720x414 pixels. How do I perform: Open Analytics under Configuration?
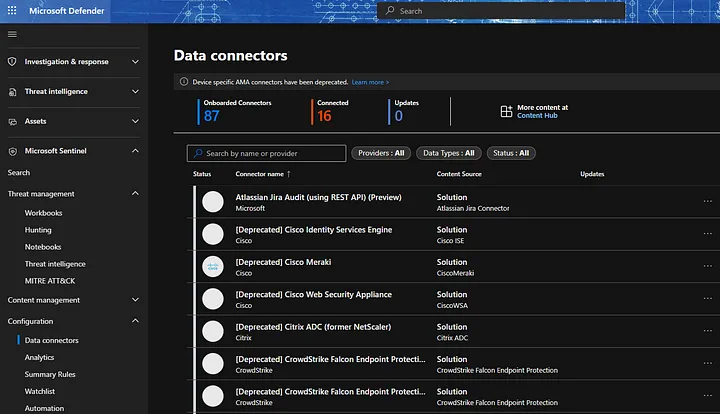[39, 357]
